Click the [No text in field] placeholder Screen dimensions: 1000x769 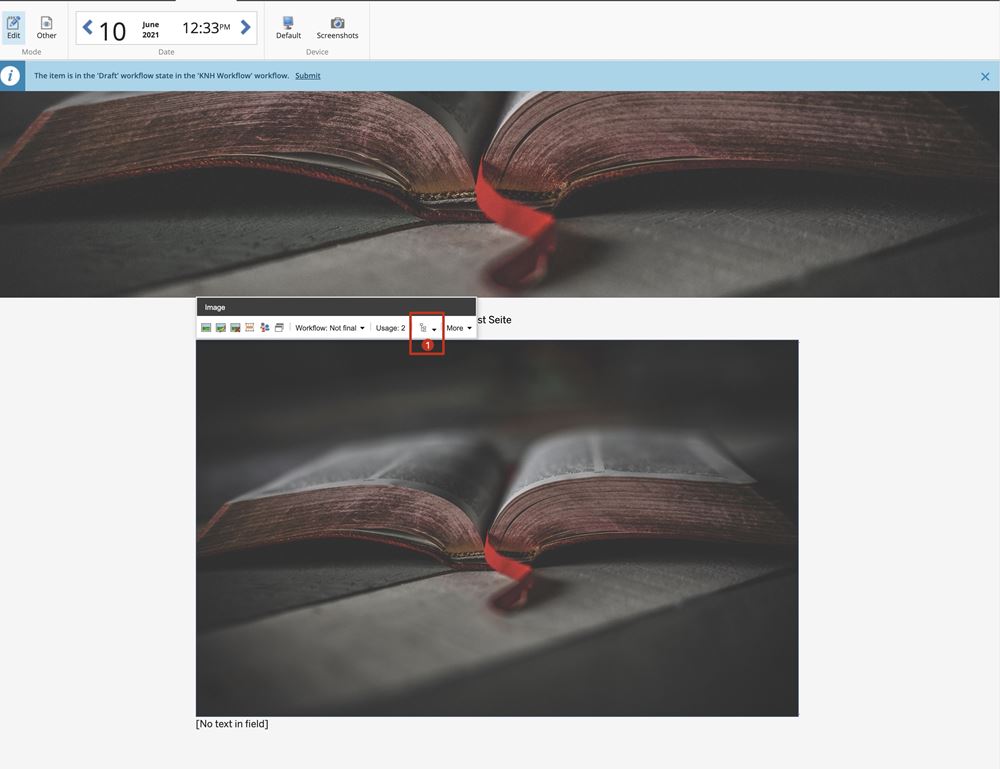pos(232,724)
